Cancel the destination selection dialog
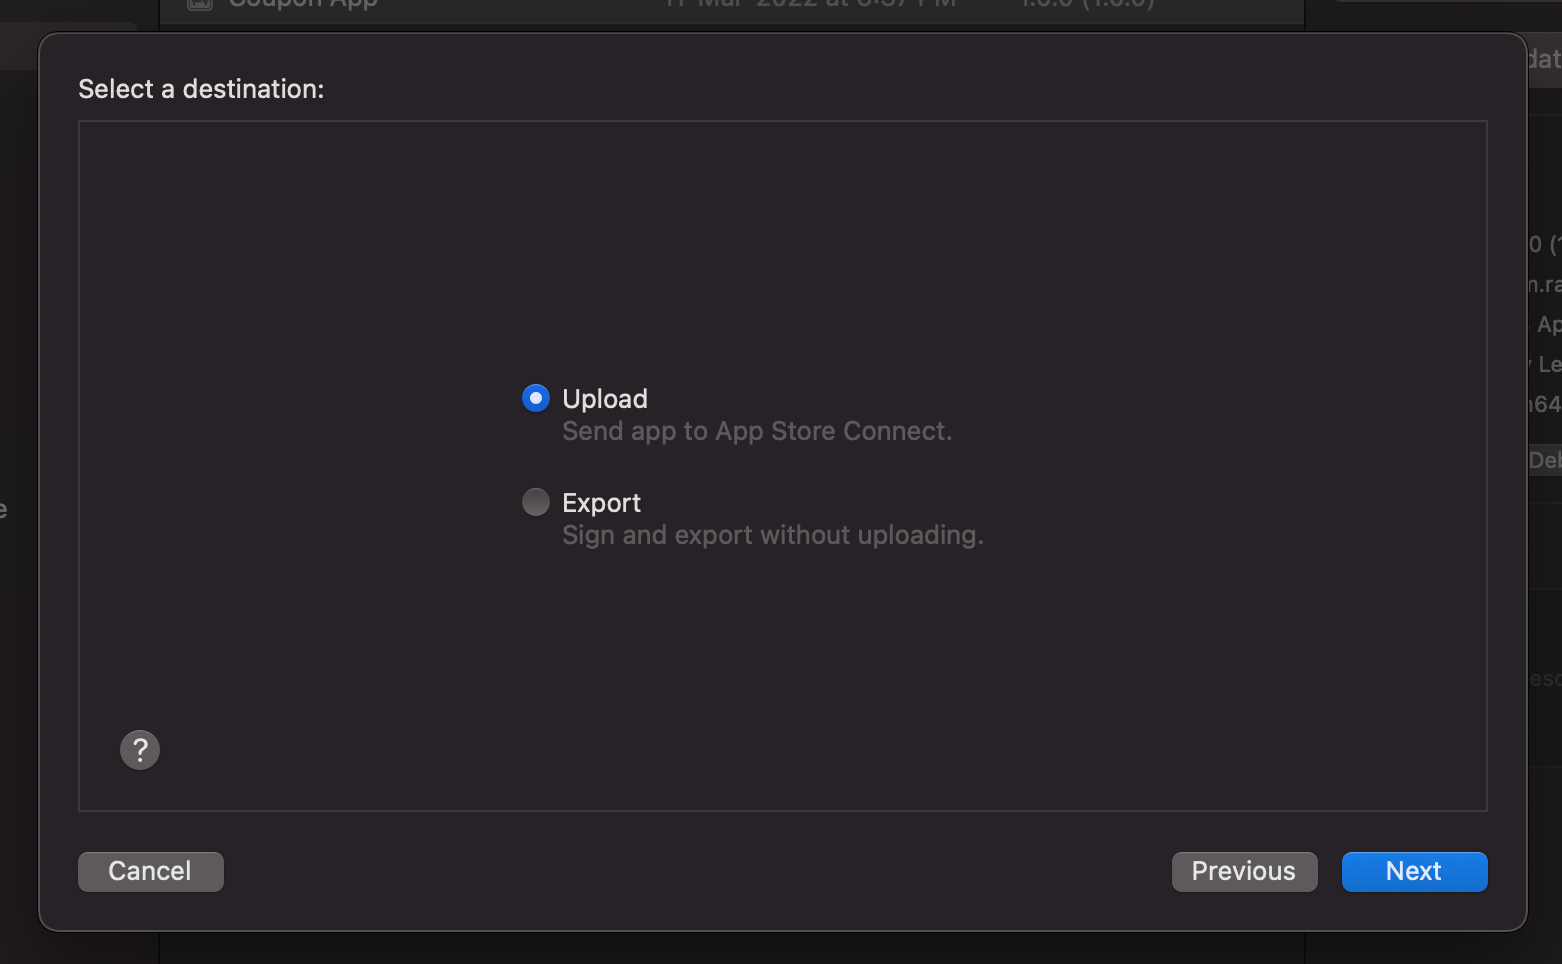This screenshot has height=964, width=1562. pyautogui.click(x=150, y=872)
